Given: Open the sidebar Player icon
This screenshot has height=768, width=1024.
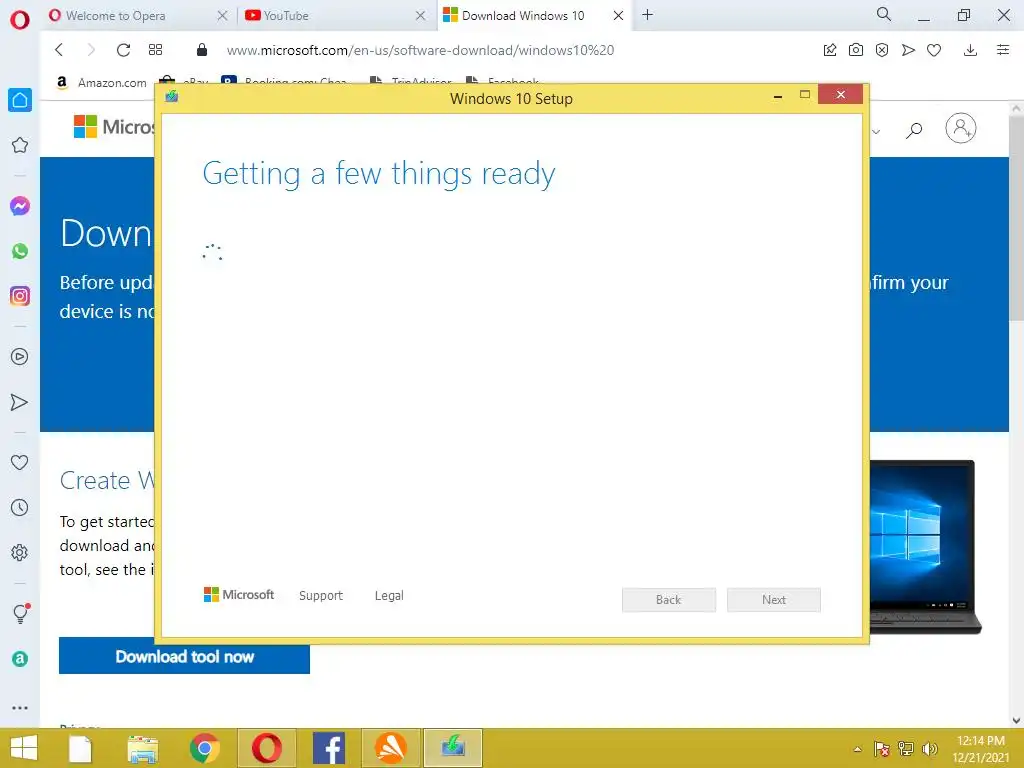Looking at the screenshot, I should pos(20,357).
